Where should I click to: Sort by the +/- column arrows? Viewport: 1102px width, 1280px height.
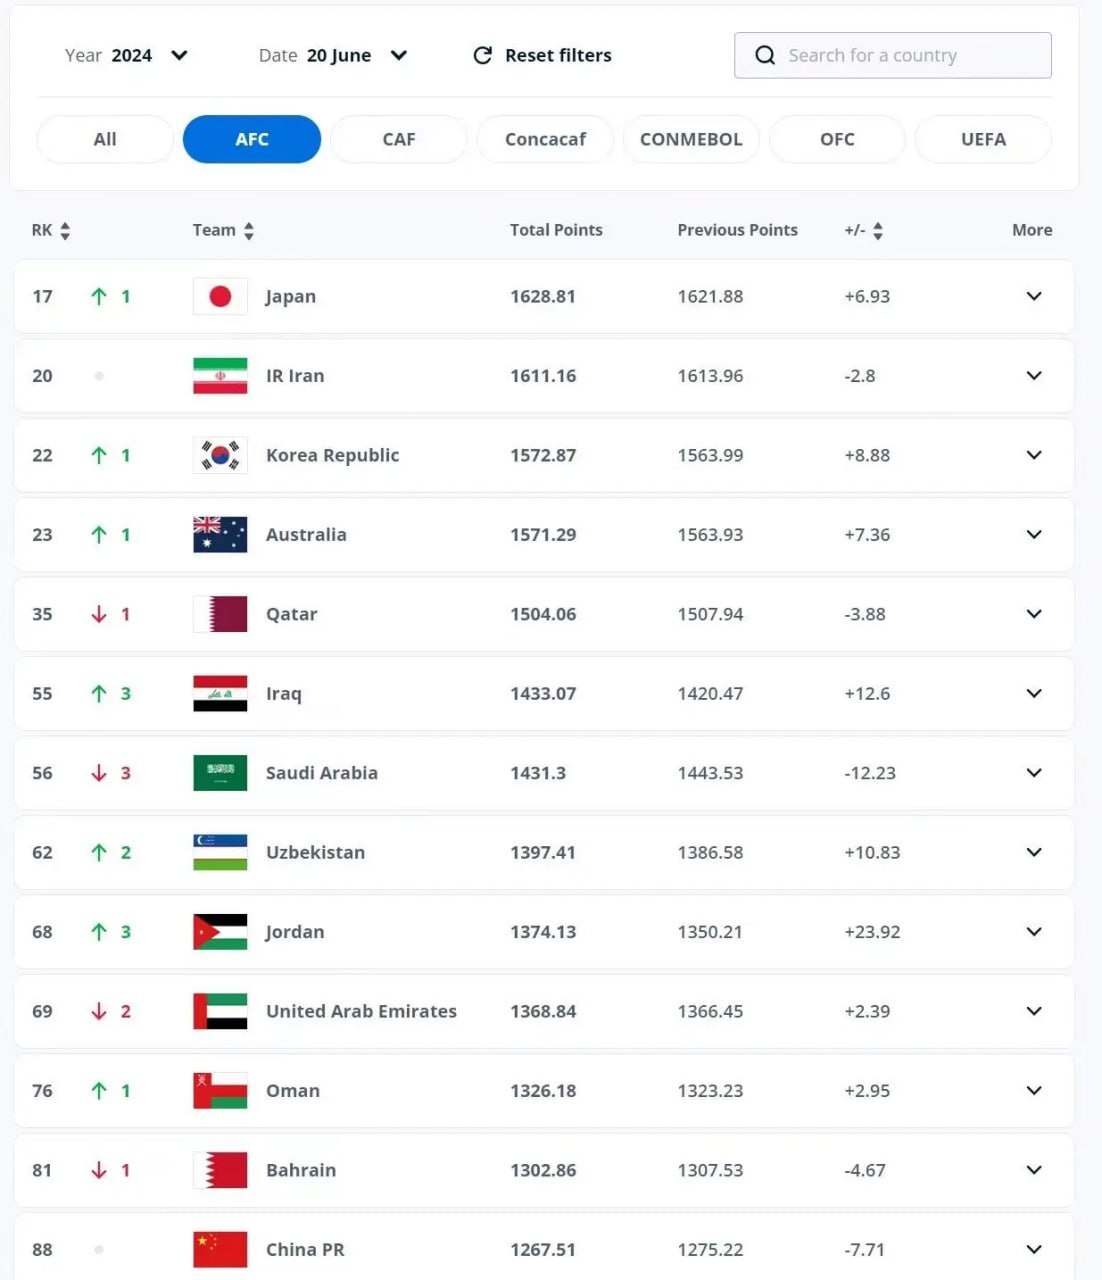point(878,231)
